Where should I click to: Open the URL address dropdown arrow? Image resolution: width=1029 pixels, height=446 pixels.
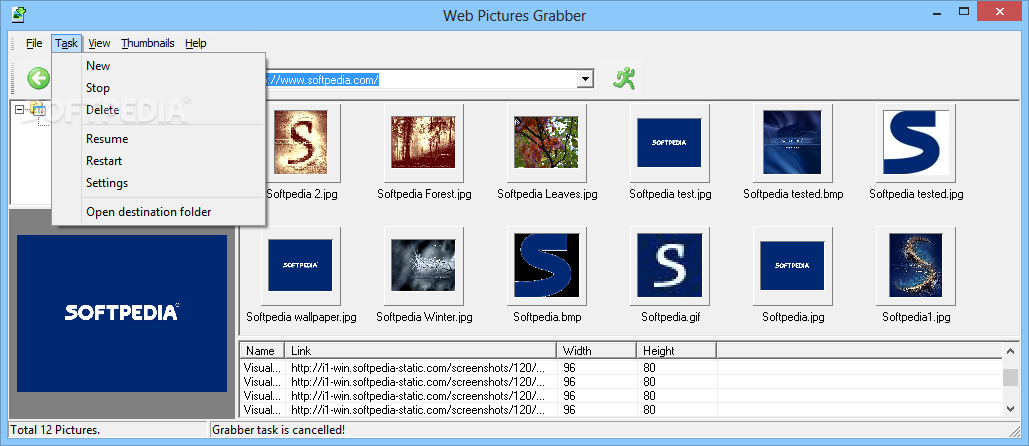(585, 79)
